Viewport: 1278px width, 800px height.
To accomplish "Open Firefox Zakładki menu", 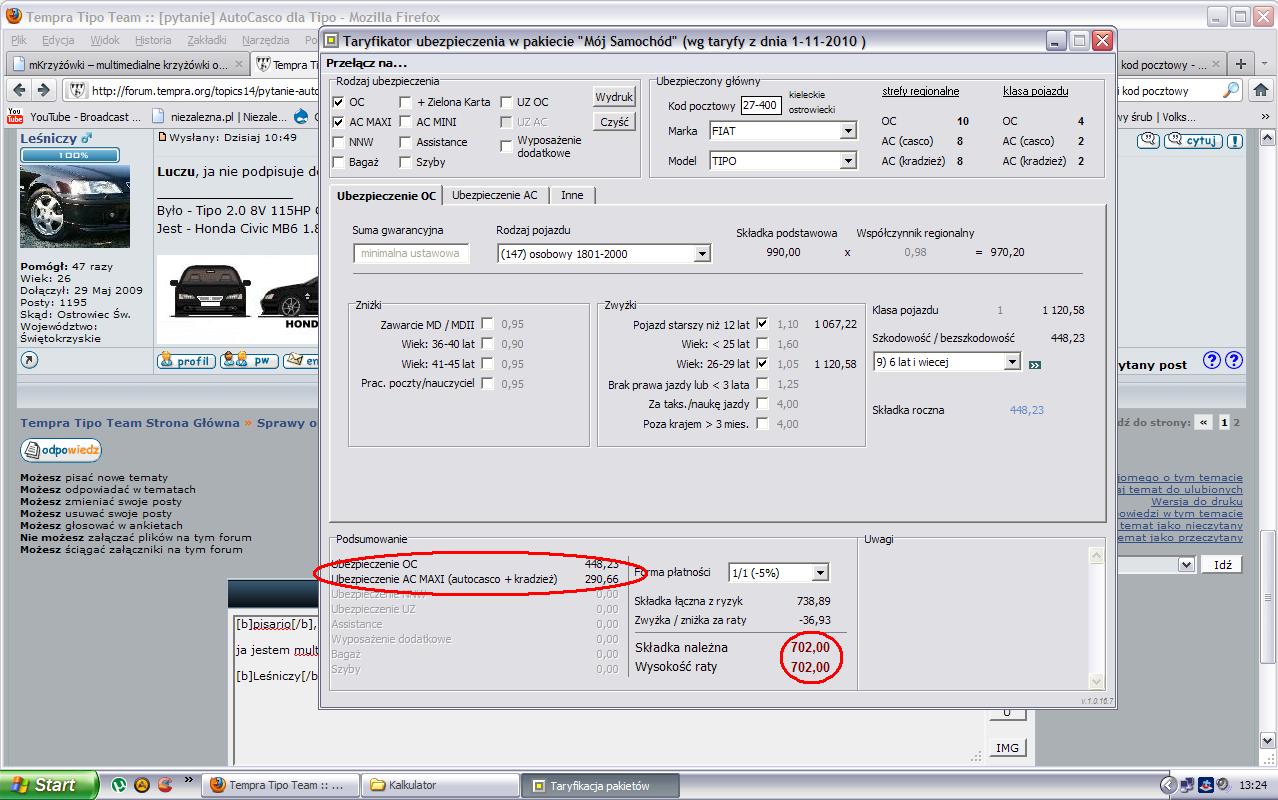I will point(207,40).
